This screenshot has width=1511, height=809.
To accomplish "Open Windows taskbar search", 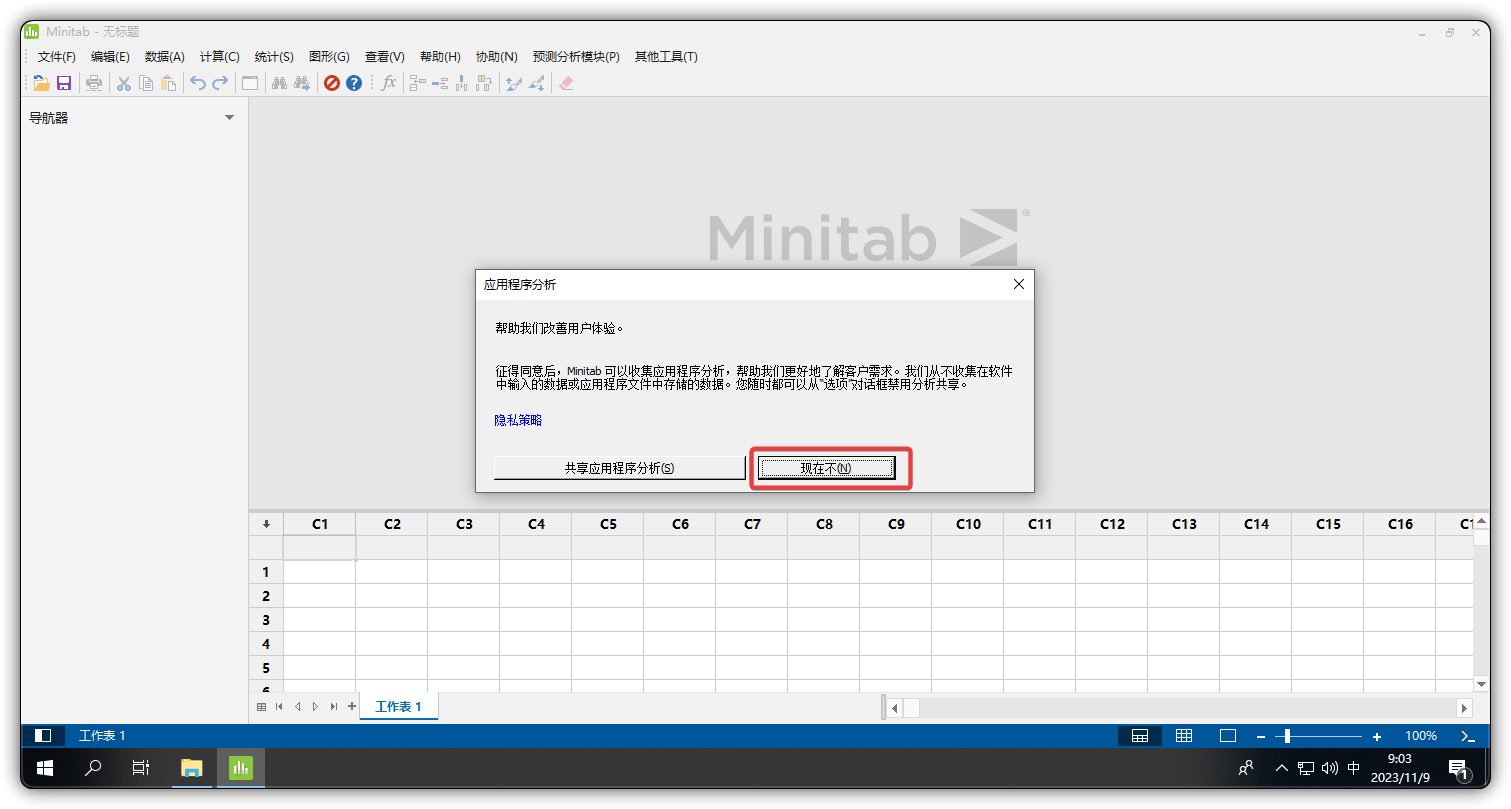I will (x=93, y=768).
